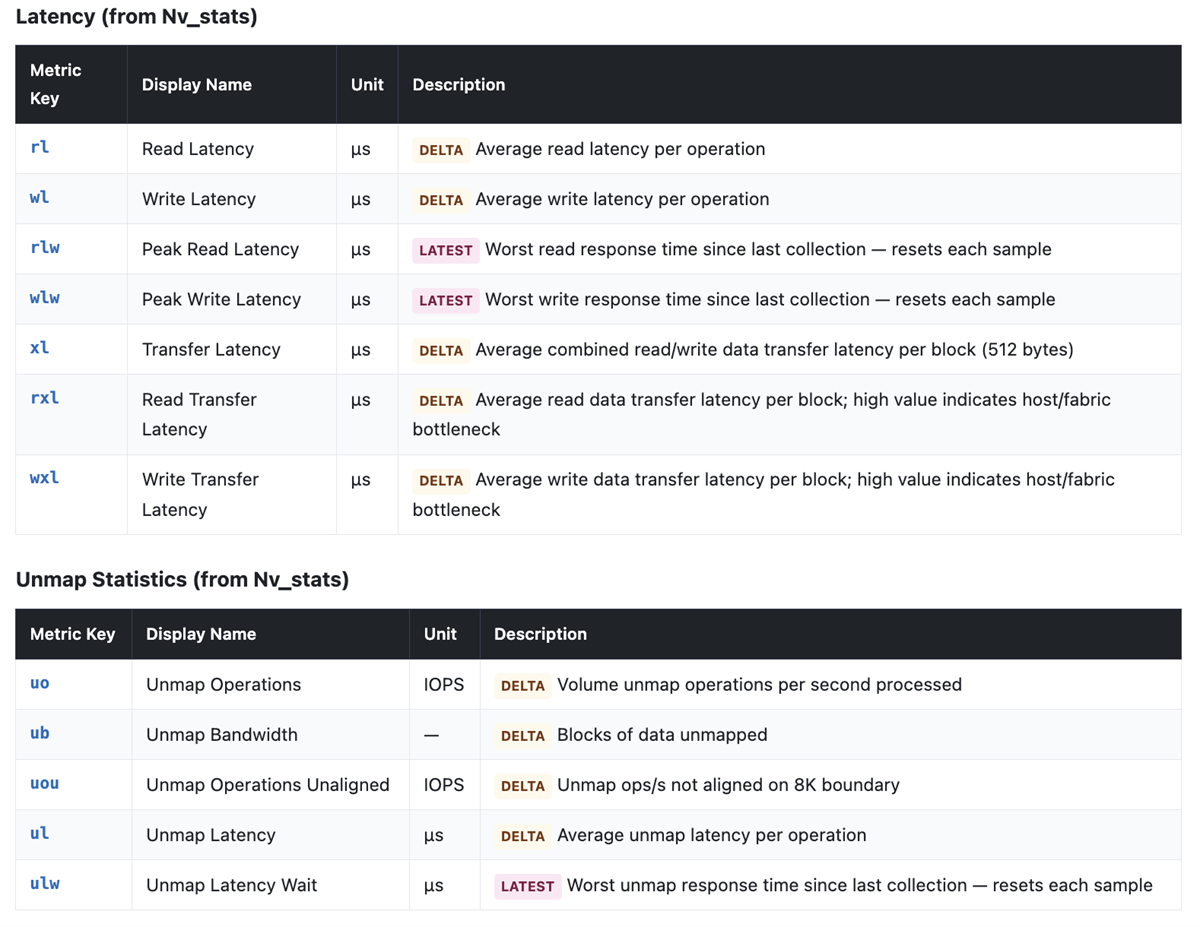
Task: Click the text "Average unmap latency per operation"
Action: (x=712, y=835)
